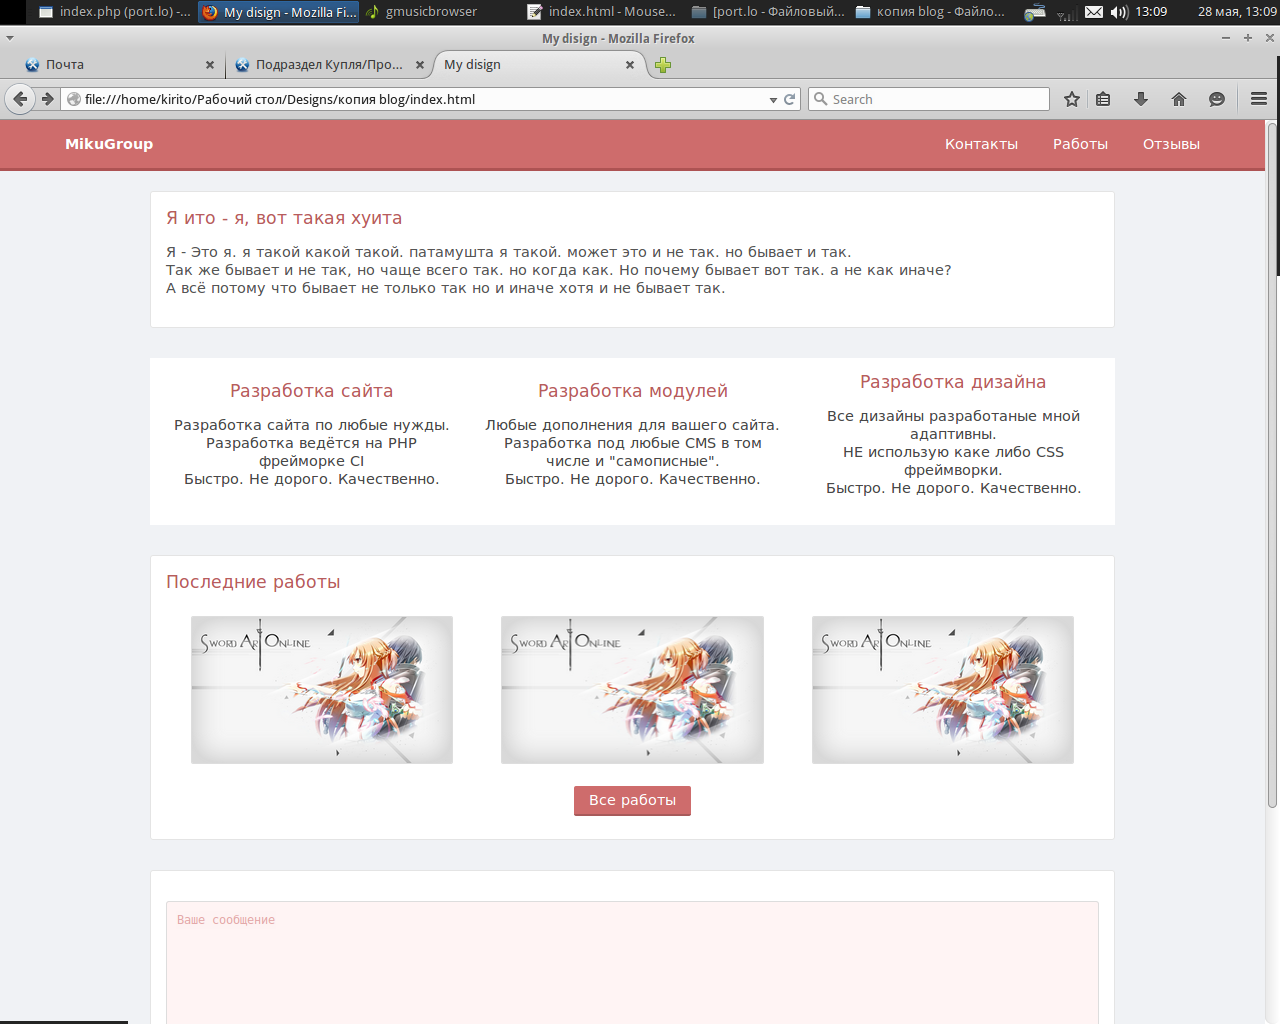Go forward with Firefox forward arrow
Image resolution: width=1280 pixels, height=1024 pixels.
(x=47, y=99)
